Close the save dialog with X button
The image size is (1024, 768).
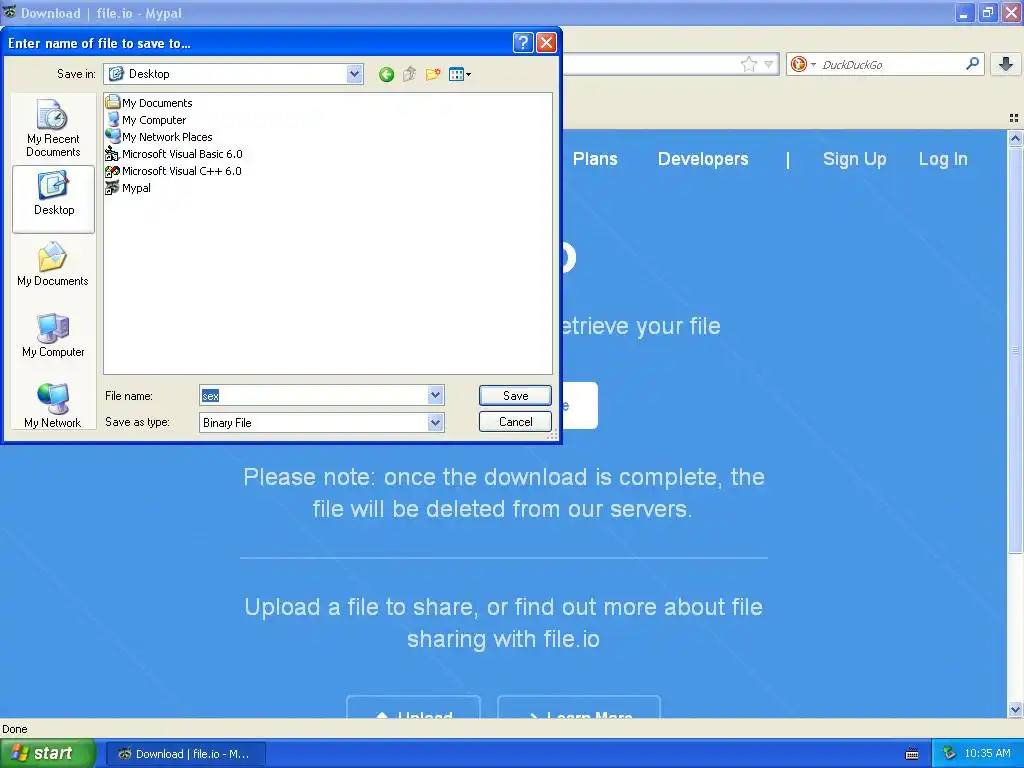pyautogui.click(x=546, y=43)
